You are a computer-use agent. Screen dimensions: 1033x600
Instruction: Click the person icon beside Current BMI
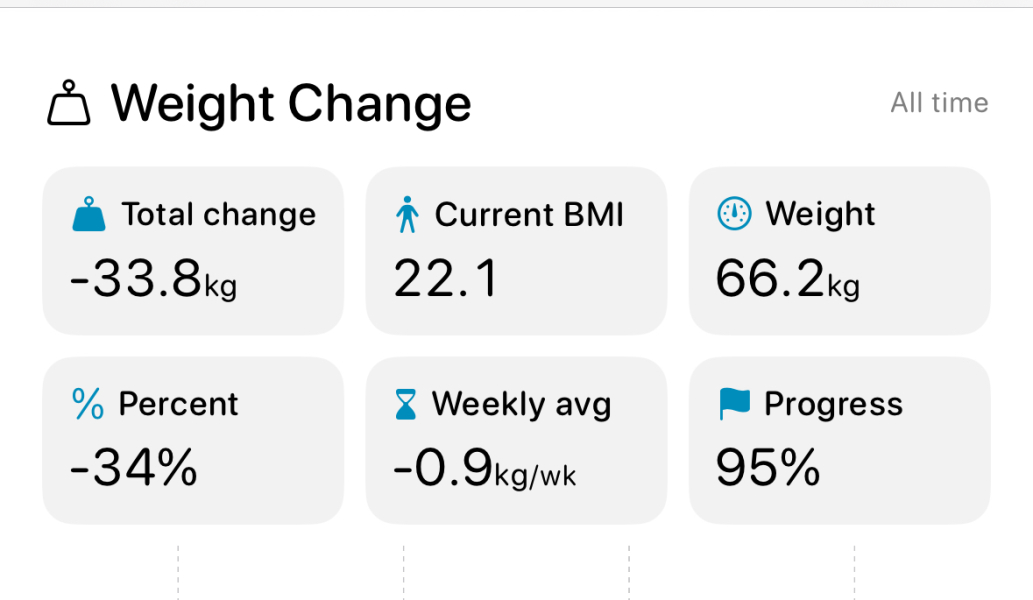[406, 215]
